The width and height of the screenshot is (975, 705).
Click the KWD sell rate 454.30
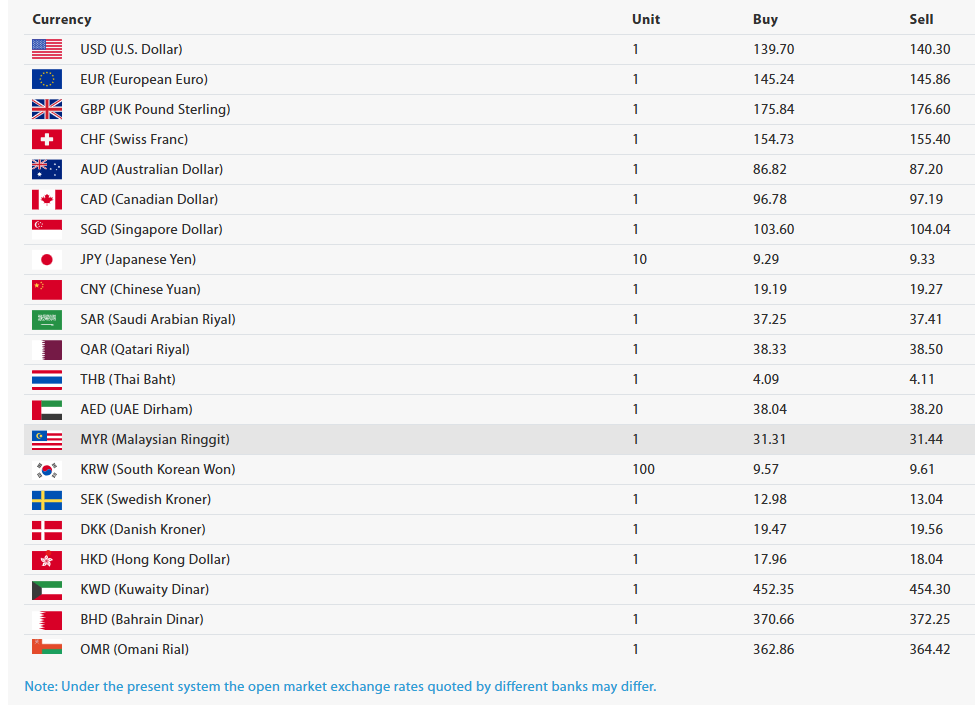930,589
